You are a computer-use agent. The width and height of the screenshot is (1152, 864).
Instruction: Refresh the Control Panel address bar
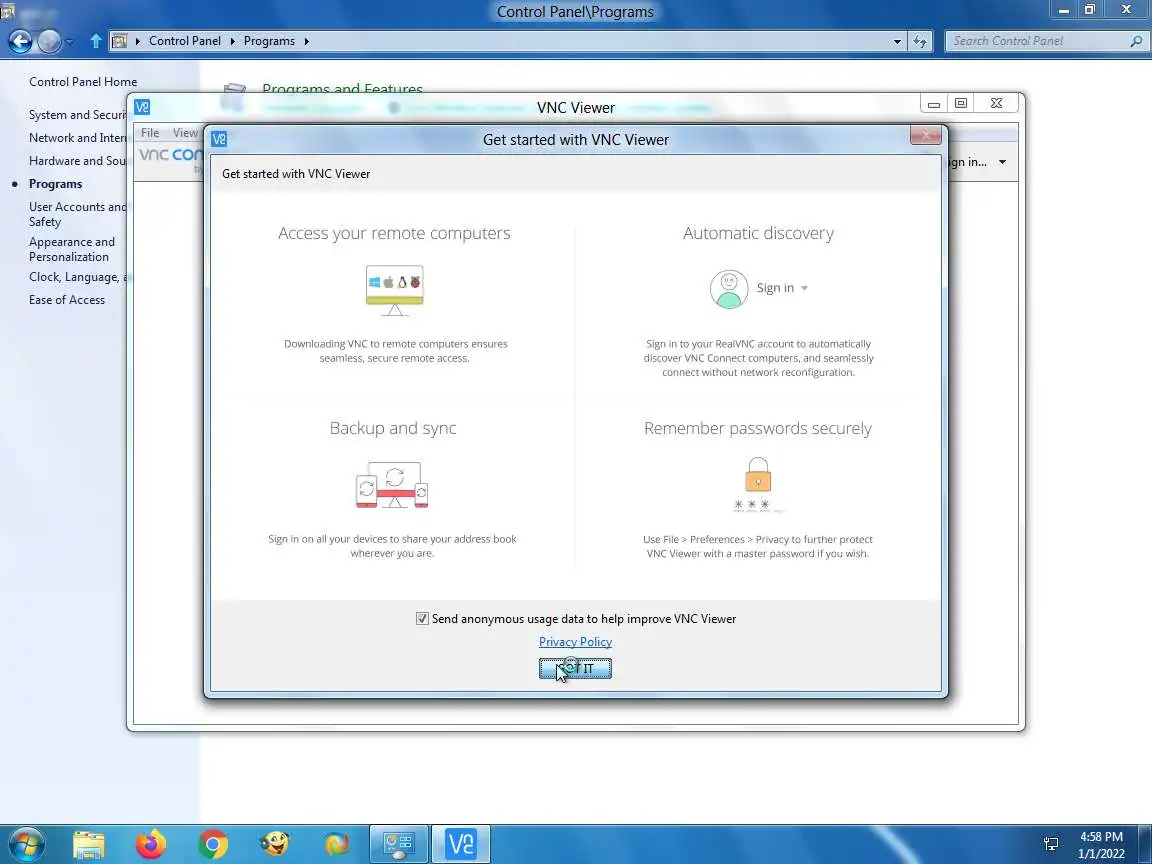[x=920, y=42]
